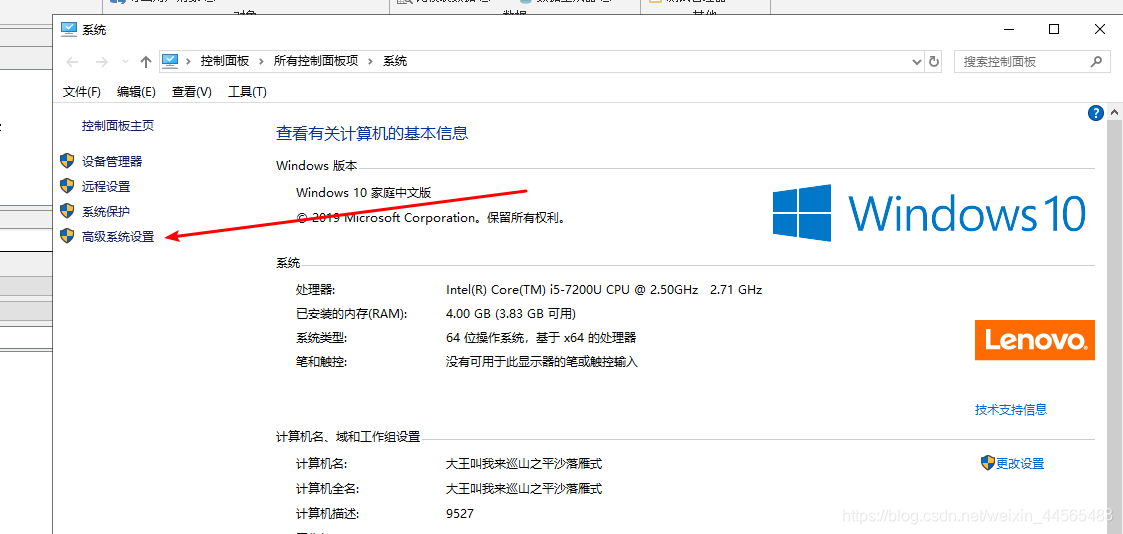Click the 计算机名 value 大王叫我来巡山之平沙落雁式
This screenshot has width=1123, height=534.
[524, 464]
